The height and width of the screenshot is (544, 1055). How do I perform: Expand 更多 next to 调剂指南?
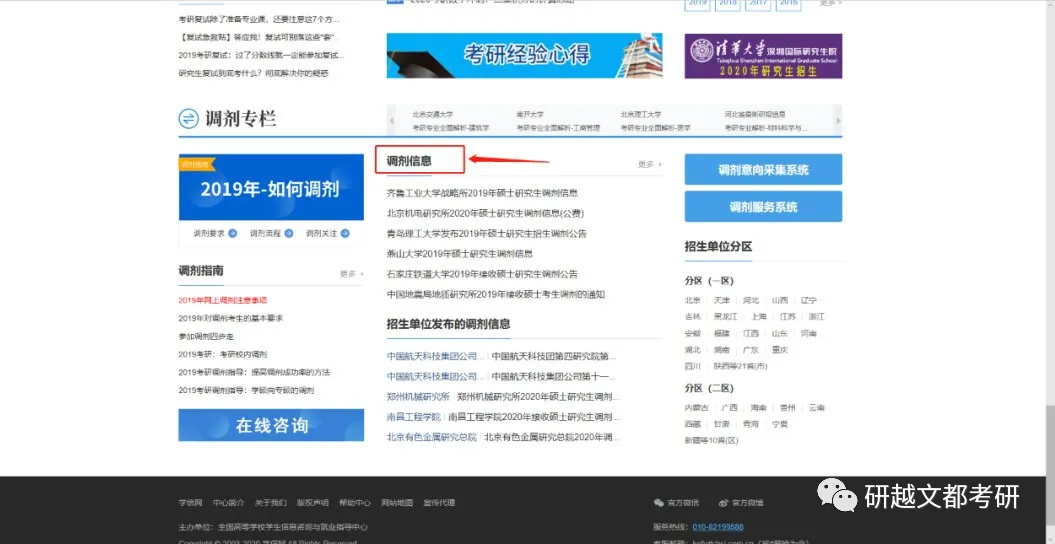tap(351, 274)
